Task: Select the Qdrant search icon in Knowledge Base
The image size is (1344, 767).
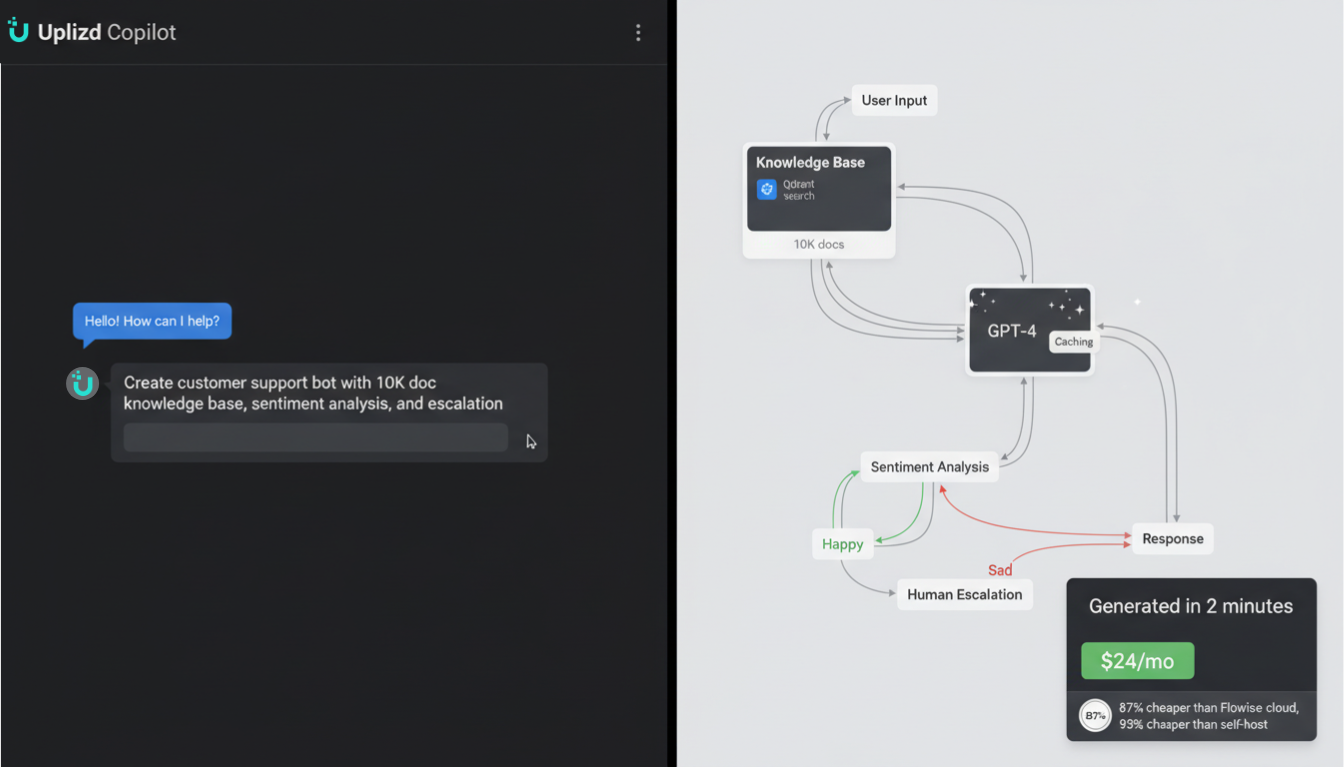Action: [x=767, y=187]
